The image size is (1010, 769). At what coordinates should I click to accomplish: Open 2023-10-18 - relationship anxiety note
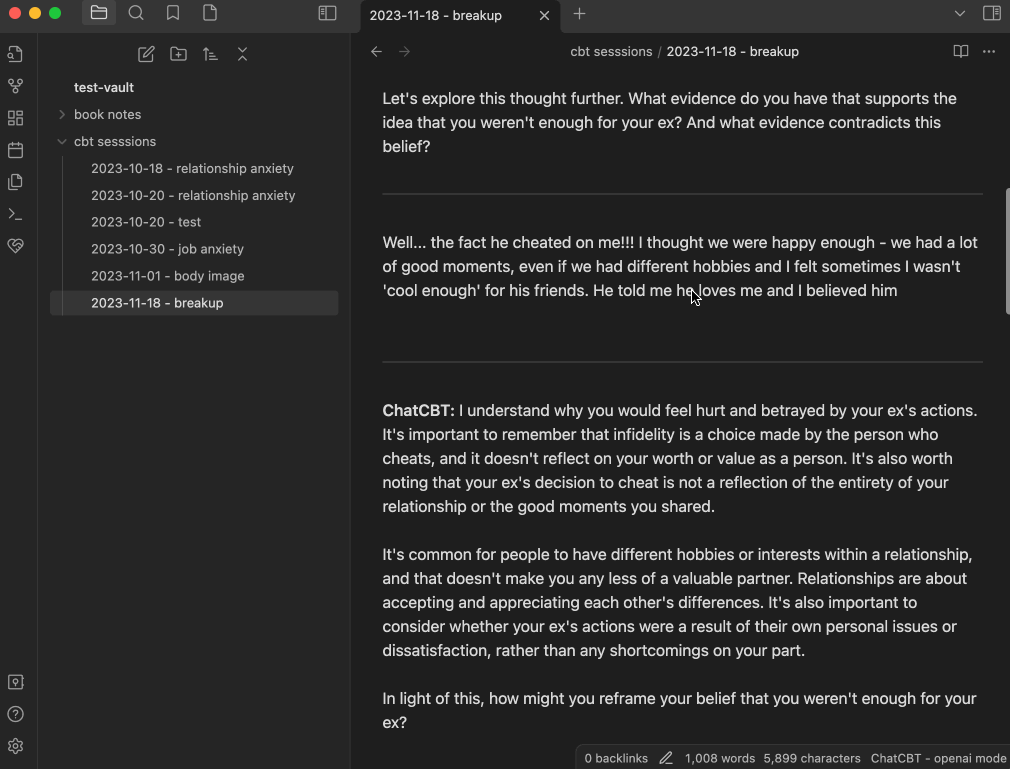[194, 169]
